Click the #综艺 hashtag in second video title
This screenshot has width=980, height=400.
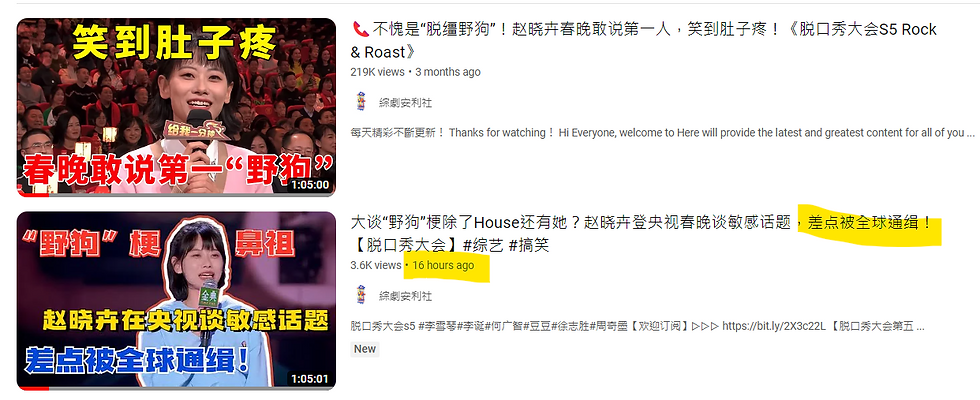pyautogui.click(x=483, y=245)
